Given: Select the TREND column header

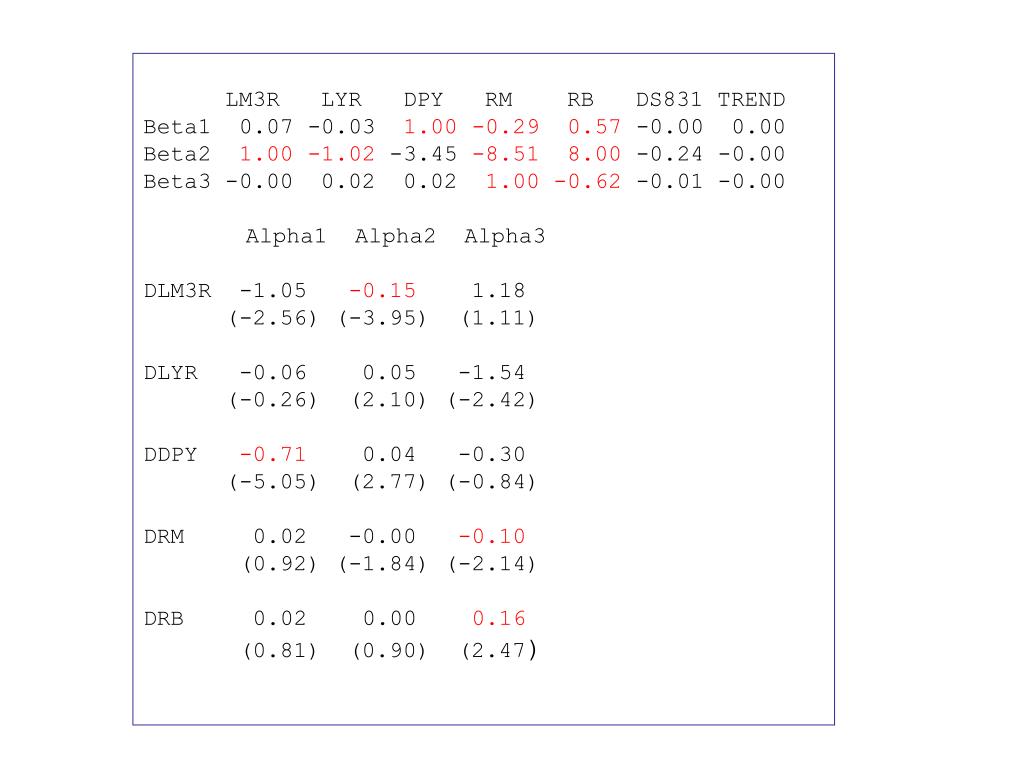Looking at the screenshot, I should [752, 100].
